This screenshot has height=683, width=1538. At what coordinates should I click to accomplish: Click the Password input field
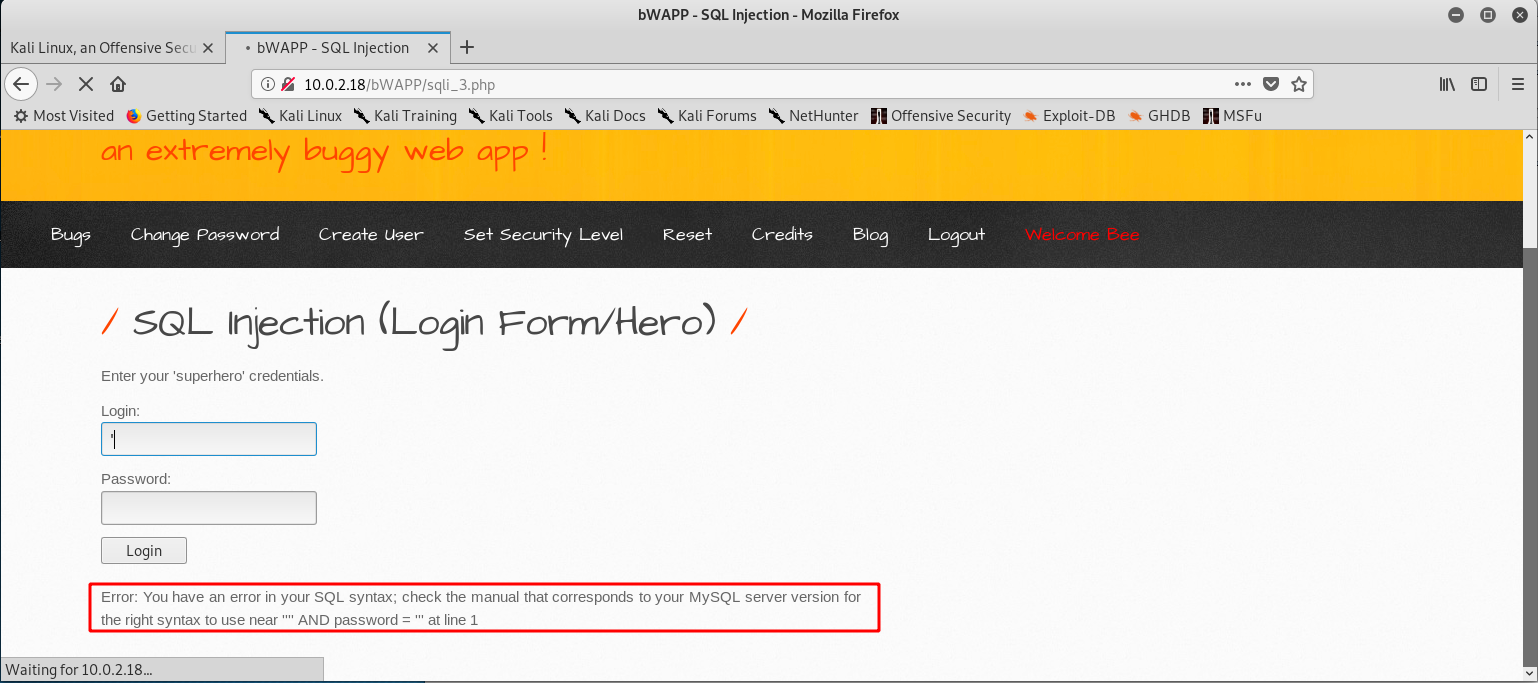point(208,508)
